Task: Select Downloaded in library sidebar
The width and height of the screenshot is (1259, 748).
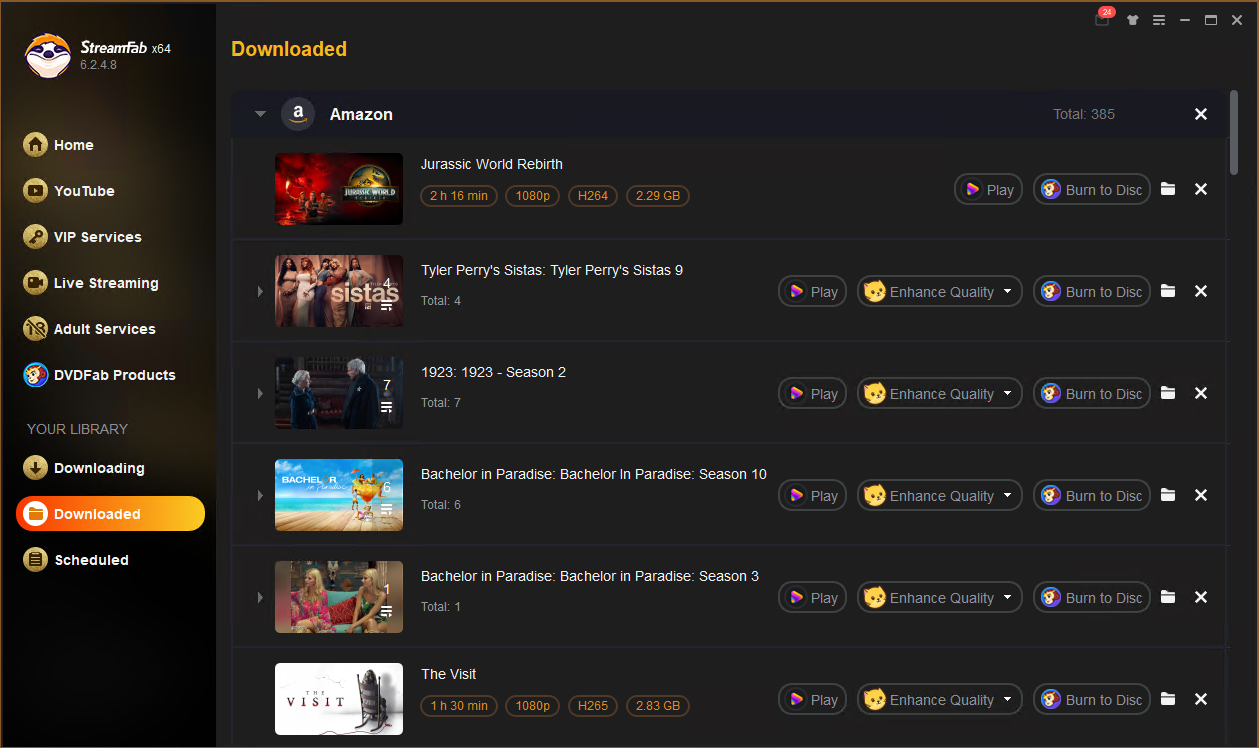Action: click(x=110, y=514)
